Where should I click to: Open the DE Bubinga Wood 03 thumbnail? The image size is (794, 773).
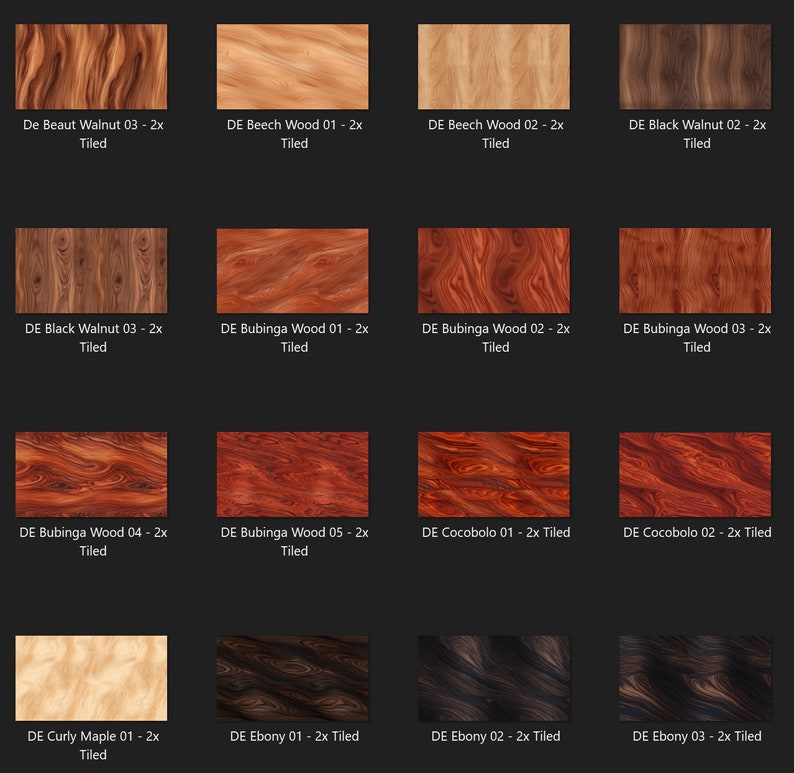click(x=695, y=270)
